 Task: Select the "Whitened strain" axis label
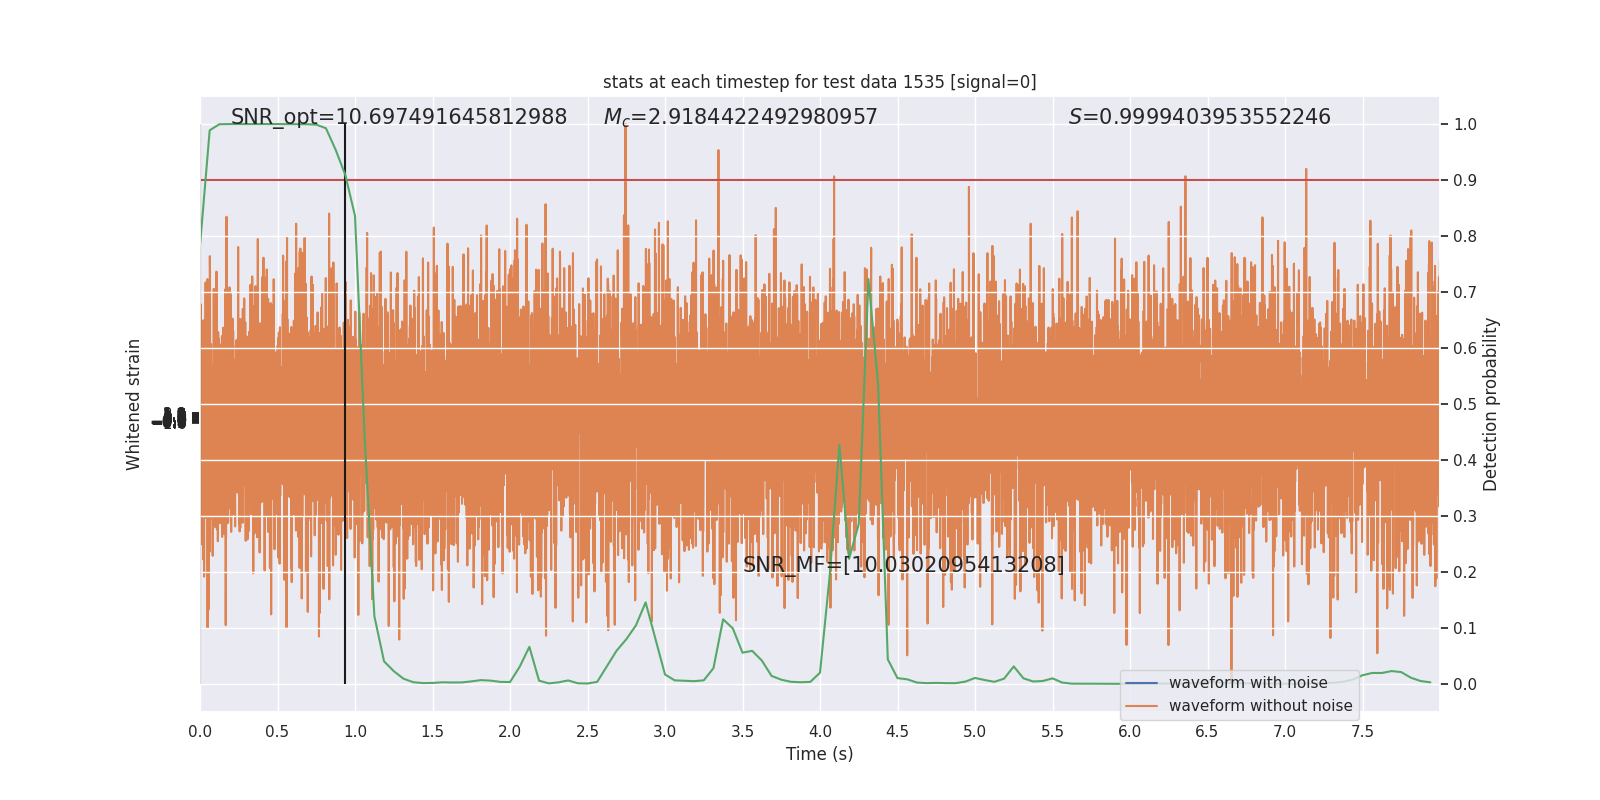134,404
